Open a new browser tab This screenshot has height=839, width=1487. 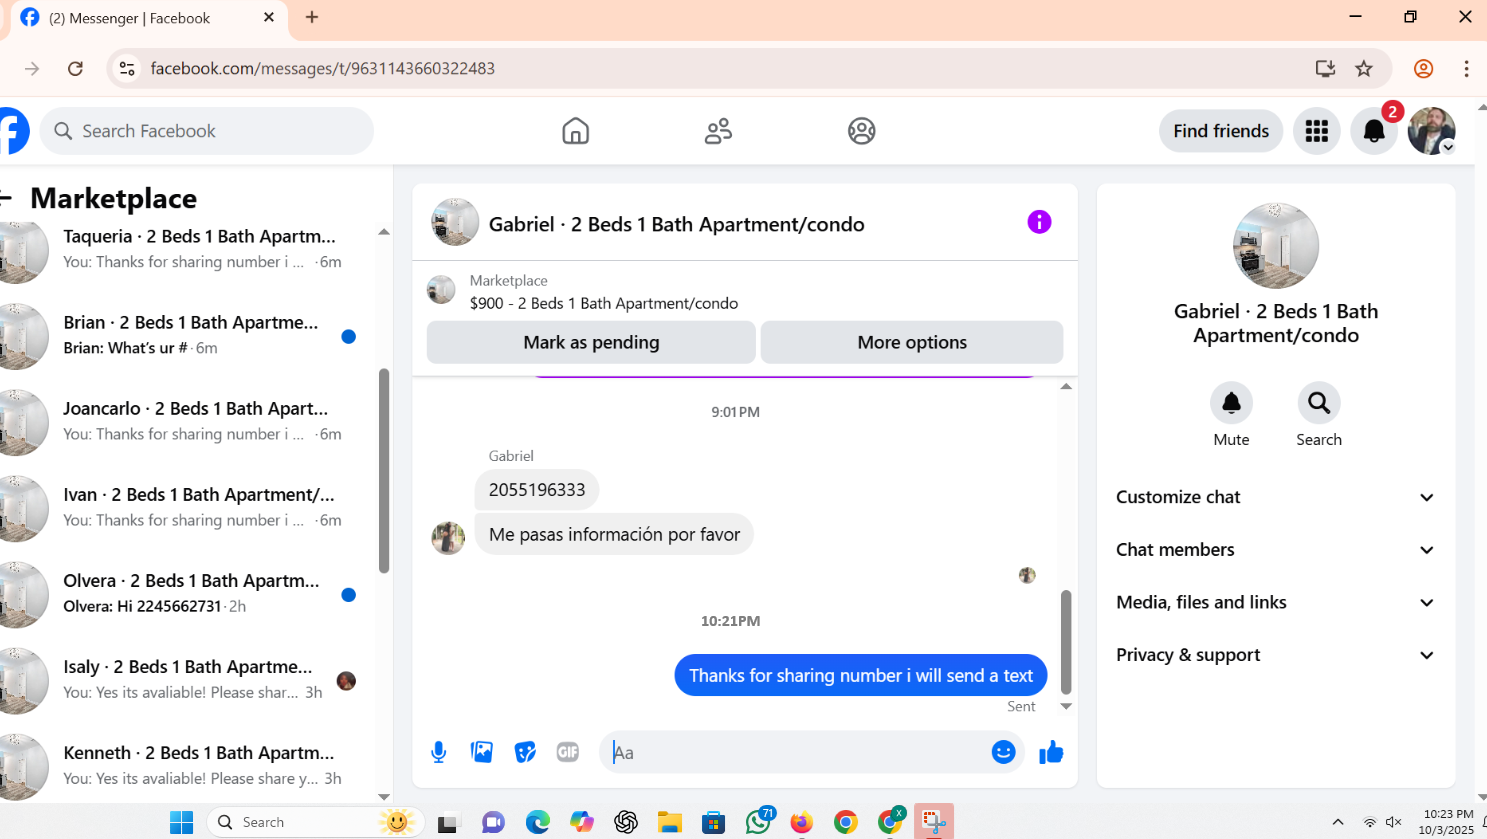coord(312,17)
